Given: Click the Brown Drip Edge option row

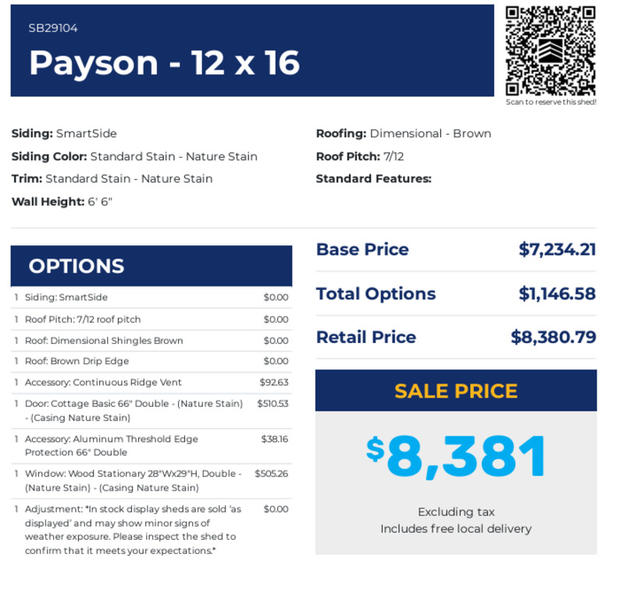Looking at the screenshot, I should [151, 361].
